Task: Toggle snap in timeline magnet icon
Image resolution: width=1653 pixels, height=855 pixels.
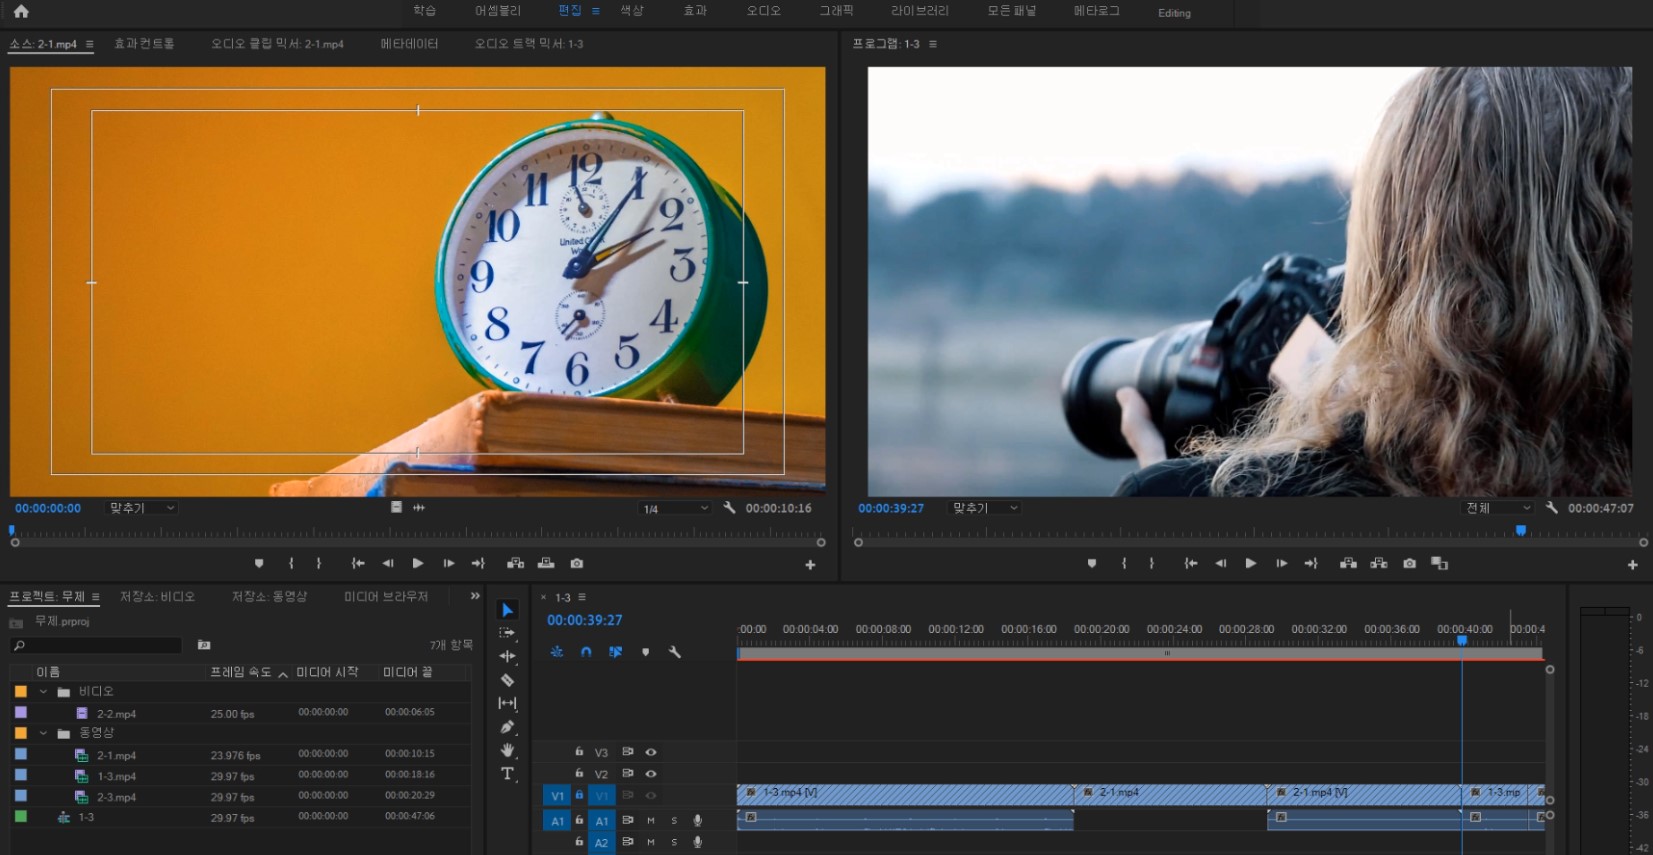Action: pyautogui.click(x=586, y=652)
